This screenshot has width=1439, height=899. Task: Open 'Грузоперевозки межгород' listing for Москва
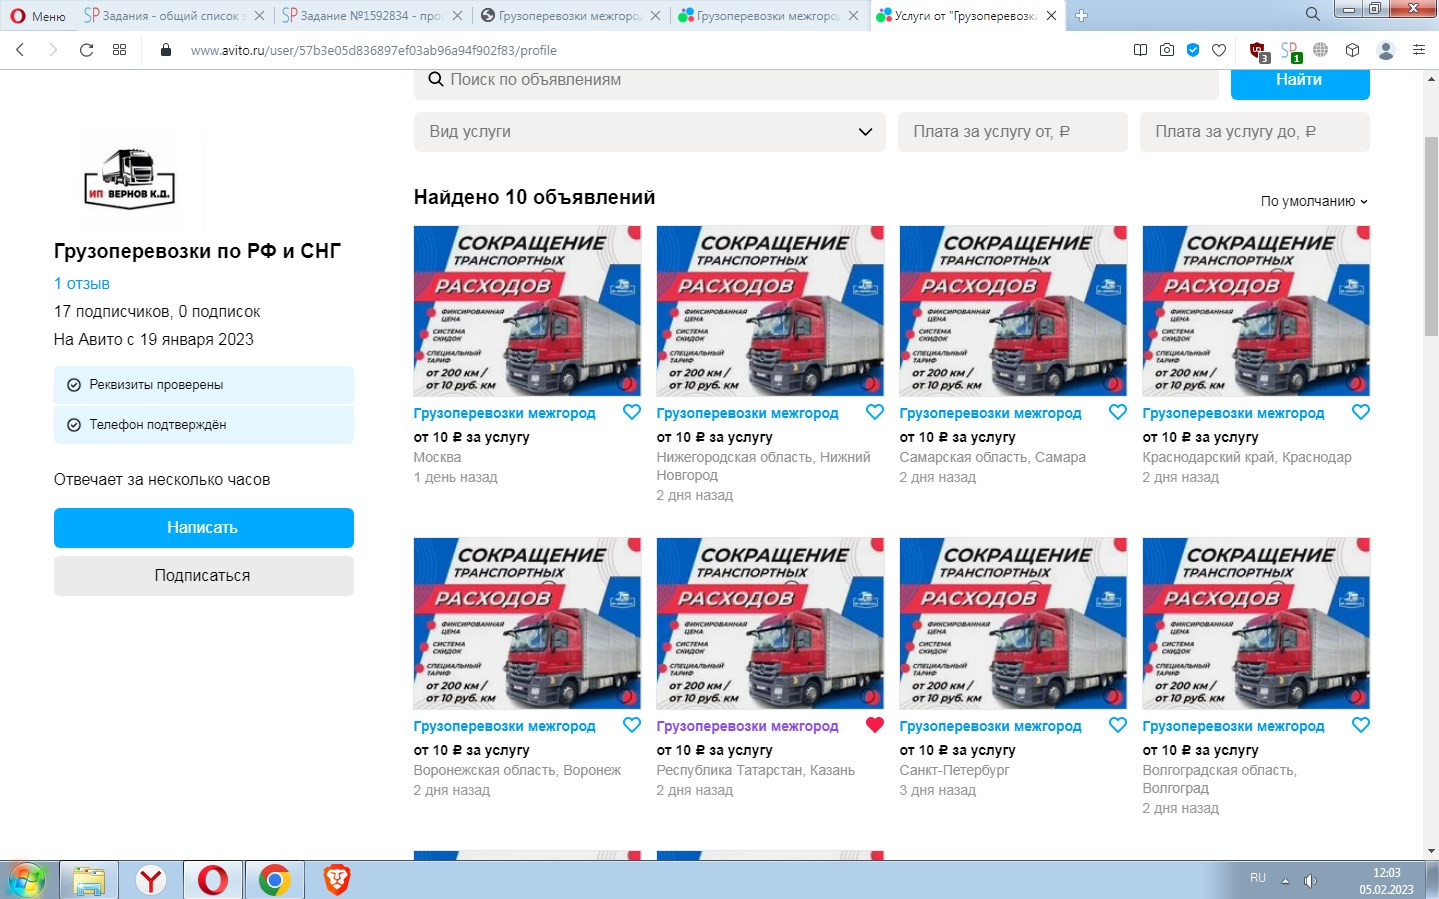pos(504,413)
